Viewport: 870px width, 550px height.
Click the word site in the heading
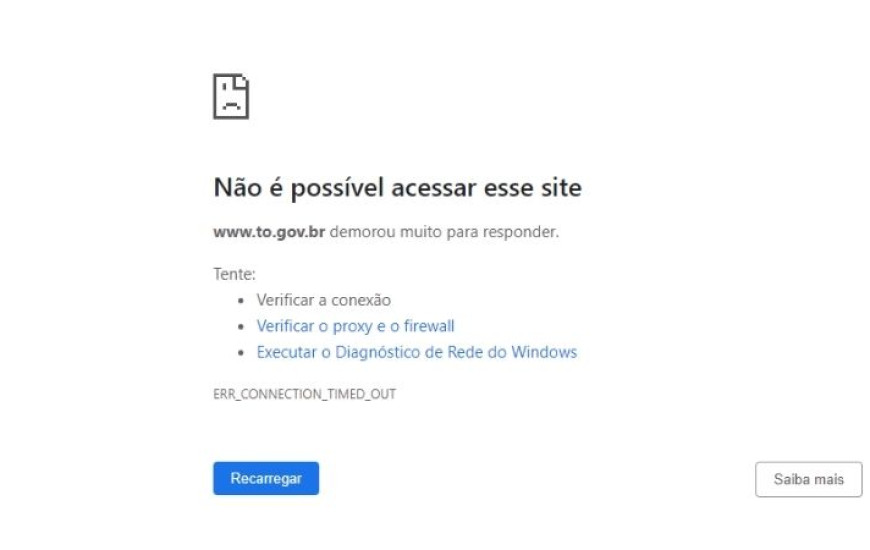(562, 188)
